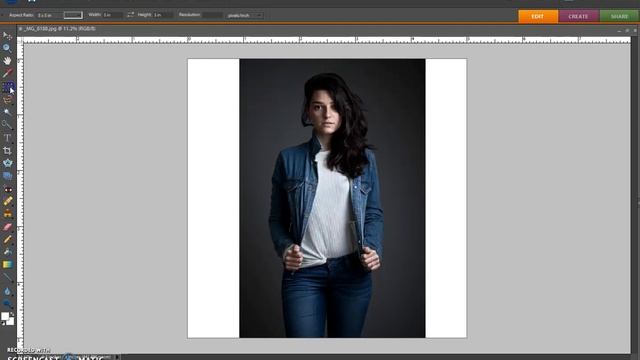The image size is (640, 360).
Task: Select the Spot Healing Brush bandage tool
Action: pyautogui.click(x=7, y=201)
